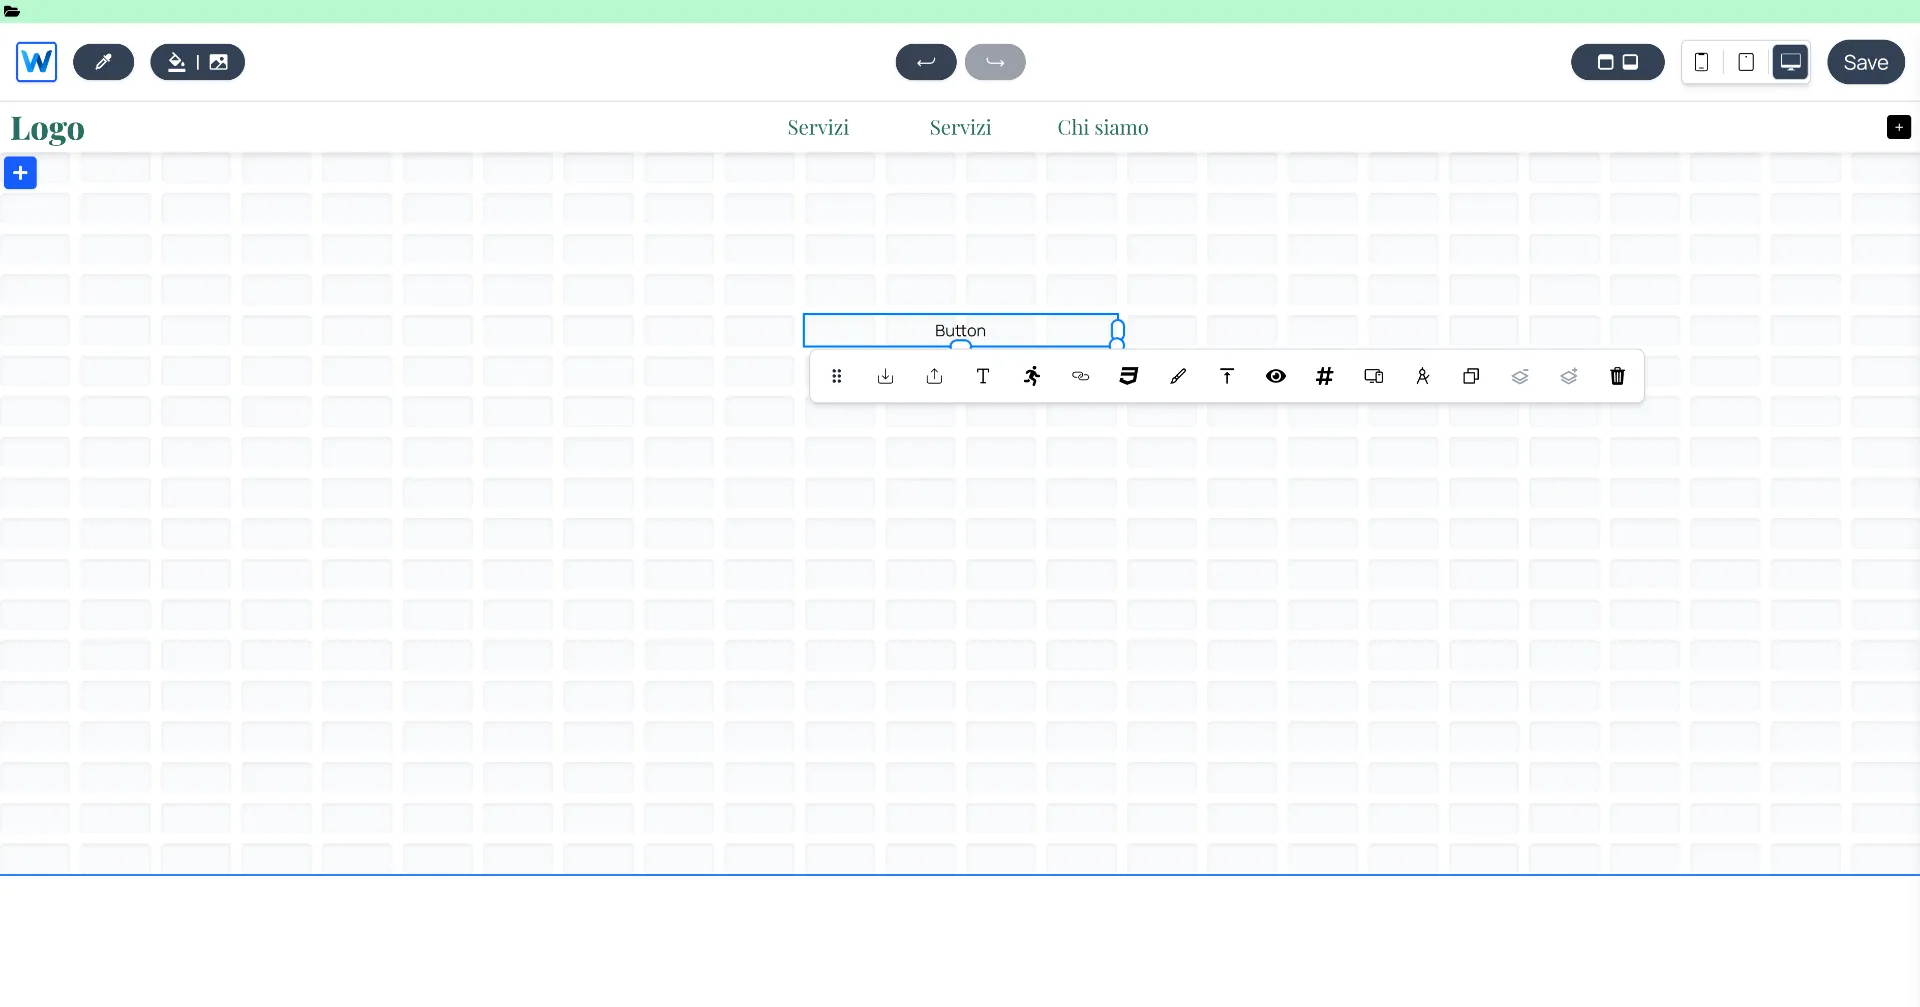Image resolution: width=1920 pixels, height=1007 pixels.
Task: Click the duplicate element icon
Action: (1471, 376)
